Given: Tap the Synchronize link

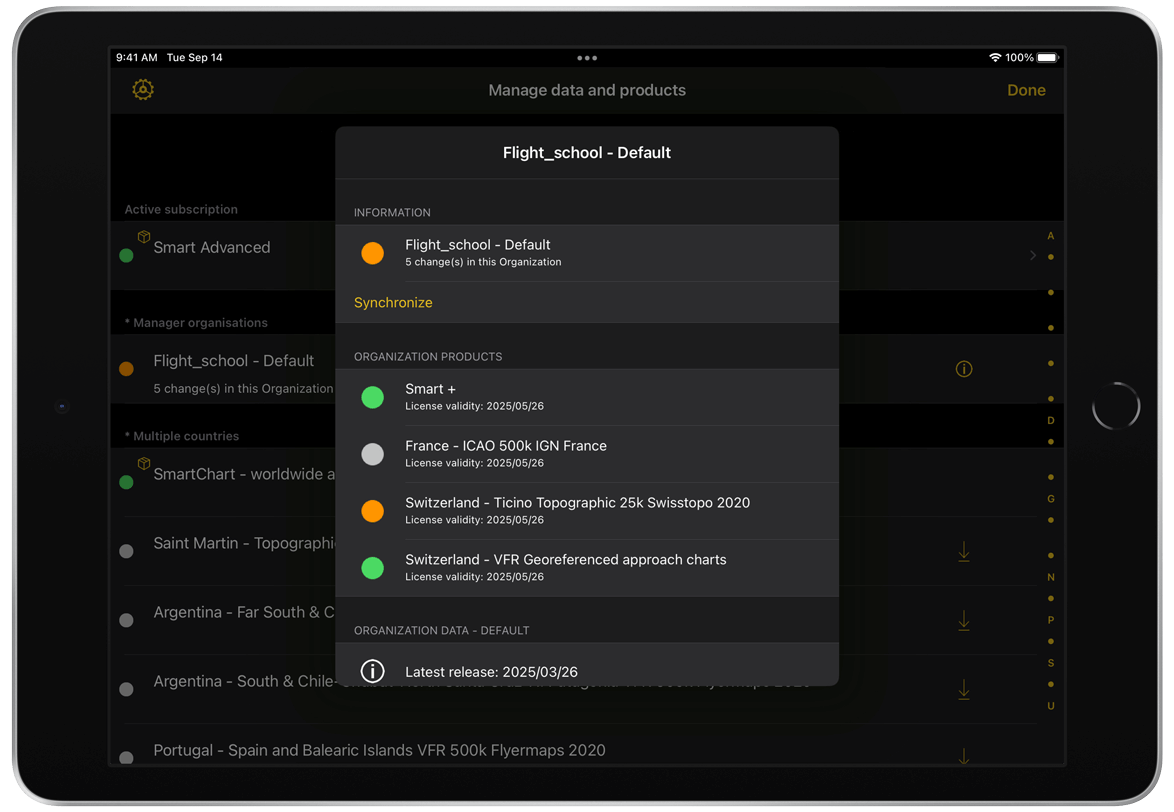Looking at the screenshot, I should 393,302.
